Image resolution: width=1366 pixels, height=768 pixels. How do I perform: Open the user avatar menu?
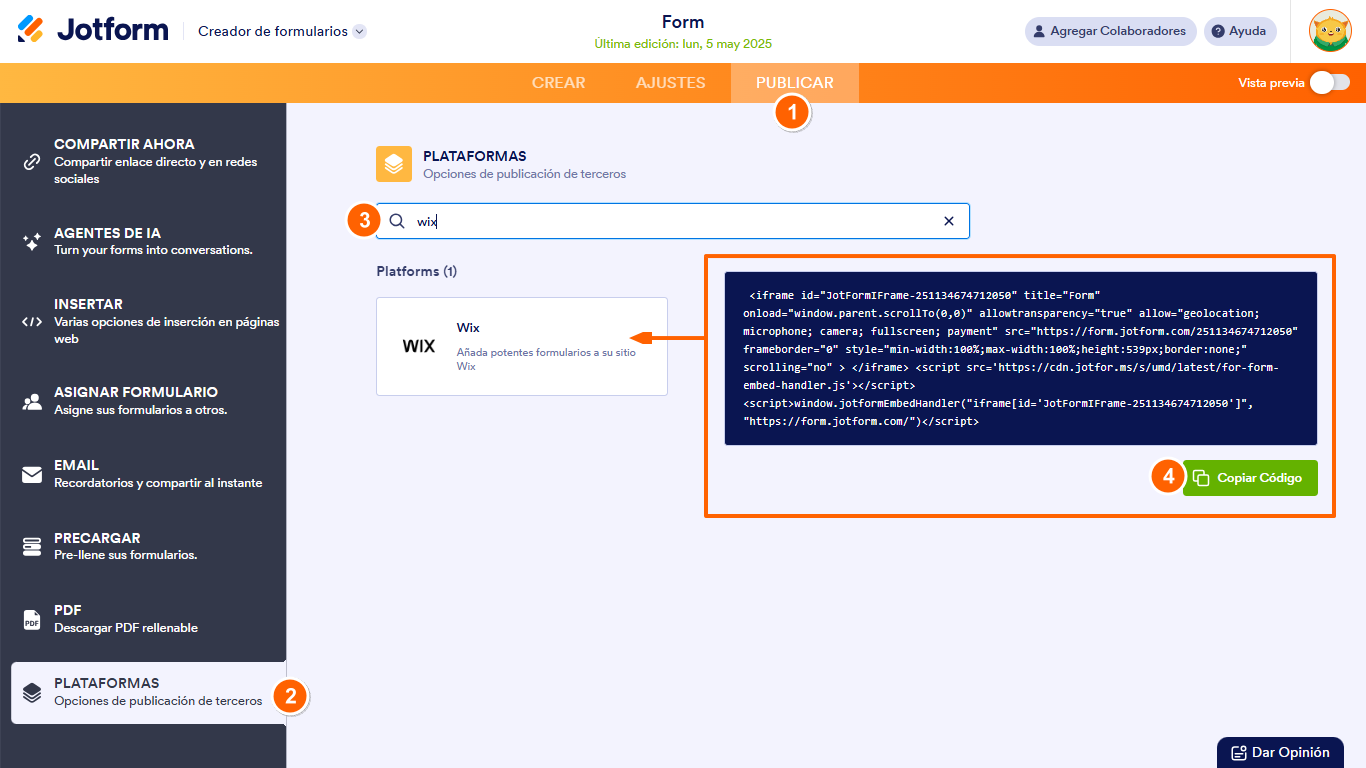[1330, 31]
